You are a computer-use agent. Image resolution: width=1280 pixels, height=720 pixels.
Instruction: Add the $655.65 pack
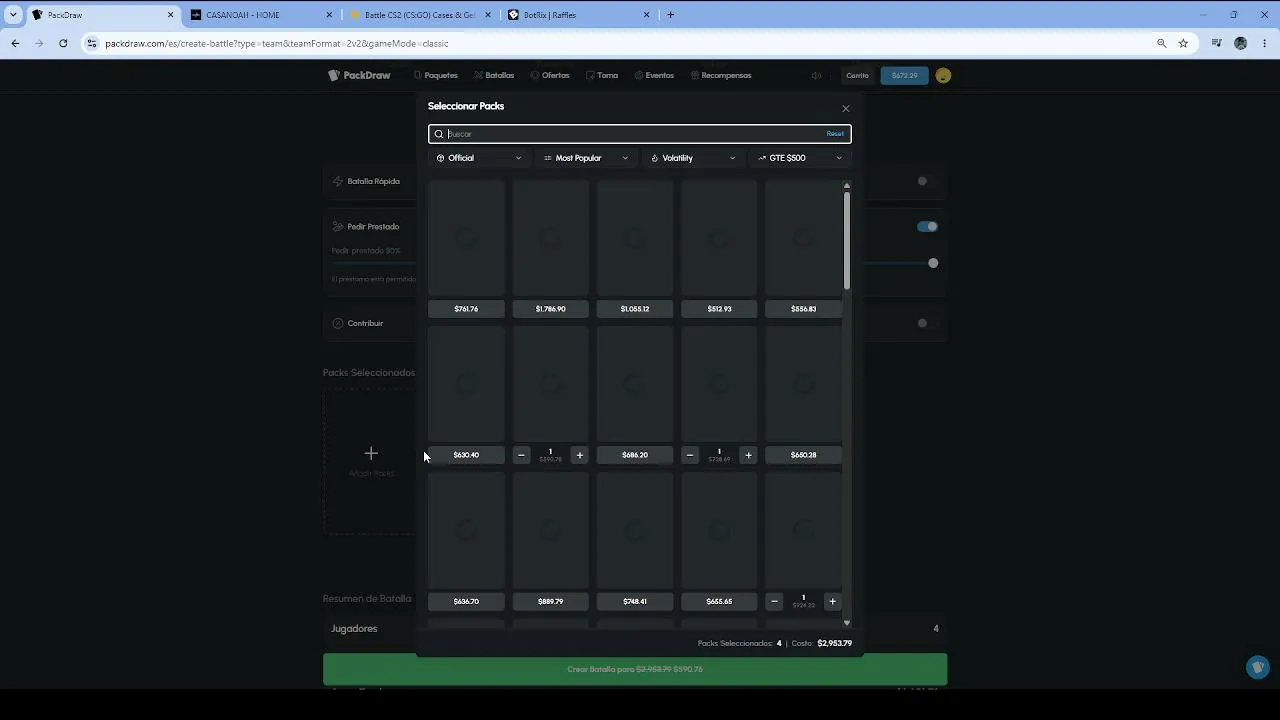[x=719, y=602]
